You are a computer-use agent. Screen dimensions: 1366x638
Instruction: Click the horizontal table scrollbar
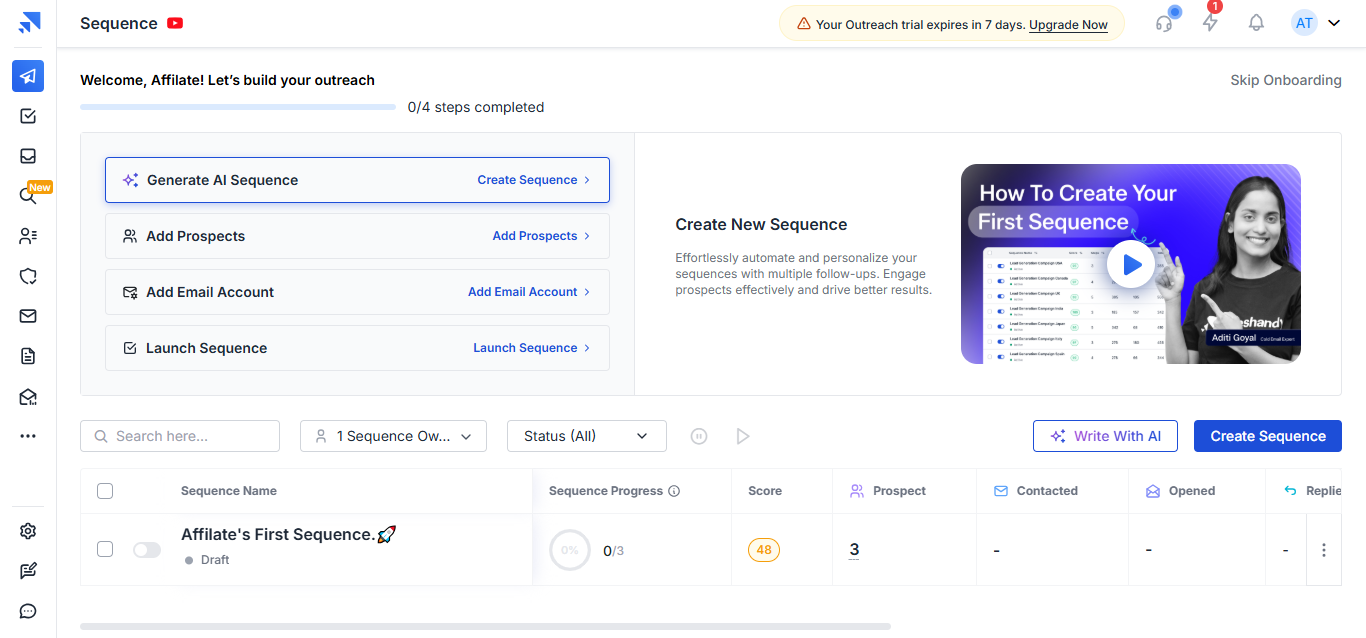tap(485, 626)
